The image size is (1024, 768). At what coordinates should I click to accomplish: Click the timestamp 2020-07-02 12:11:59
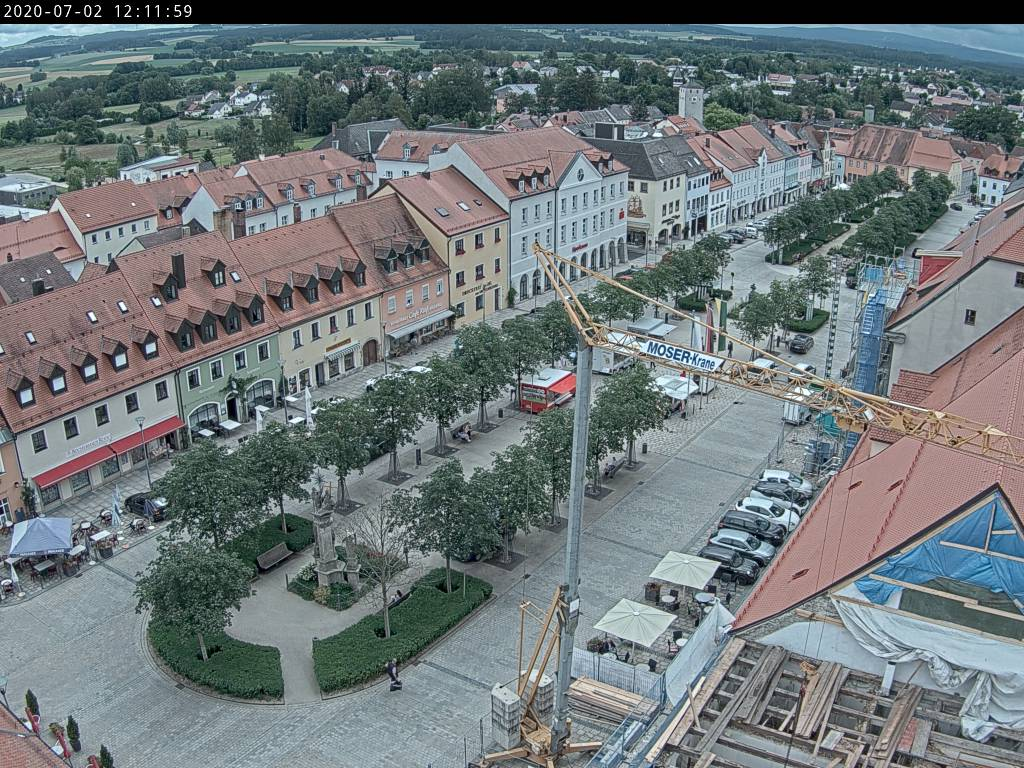98,11
